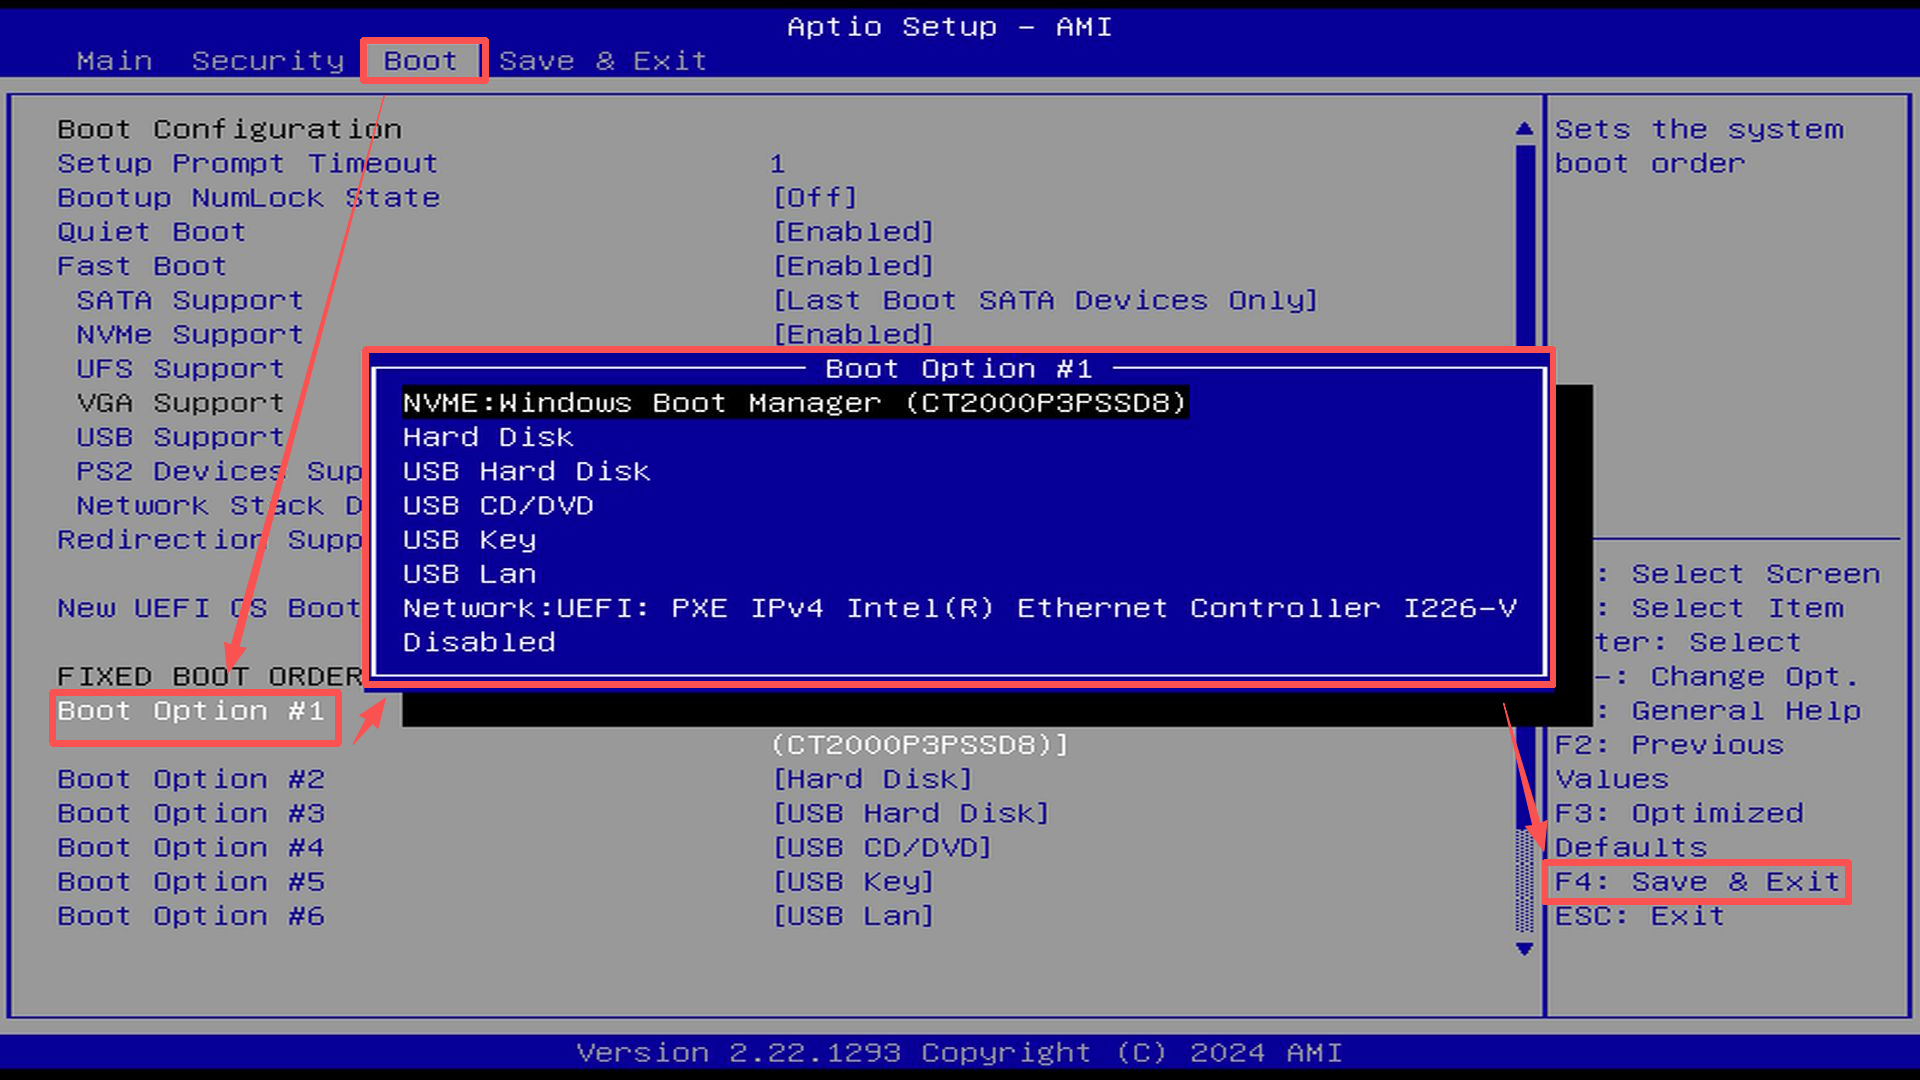Screen dimensions: 1920x1080
Task: Choose Network:UEFI PXE IPv4 boot entry
Action: coord(958,607)
